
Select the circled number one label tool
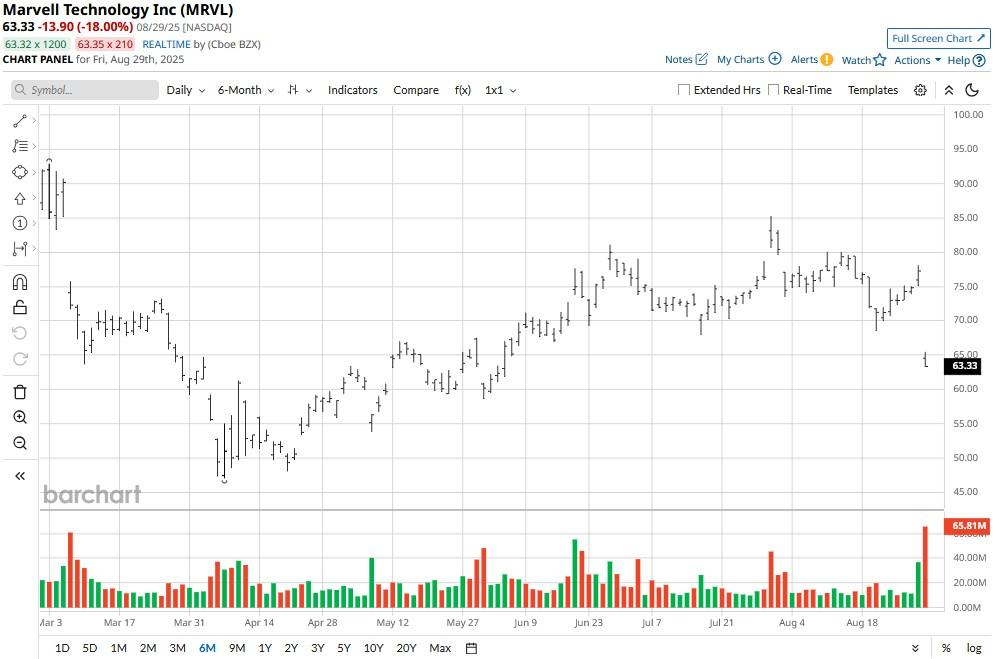coord(20,223)
